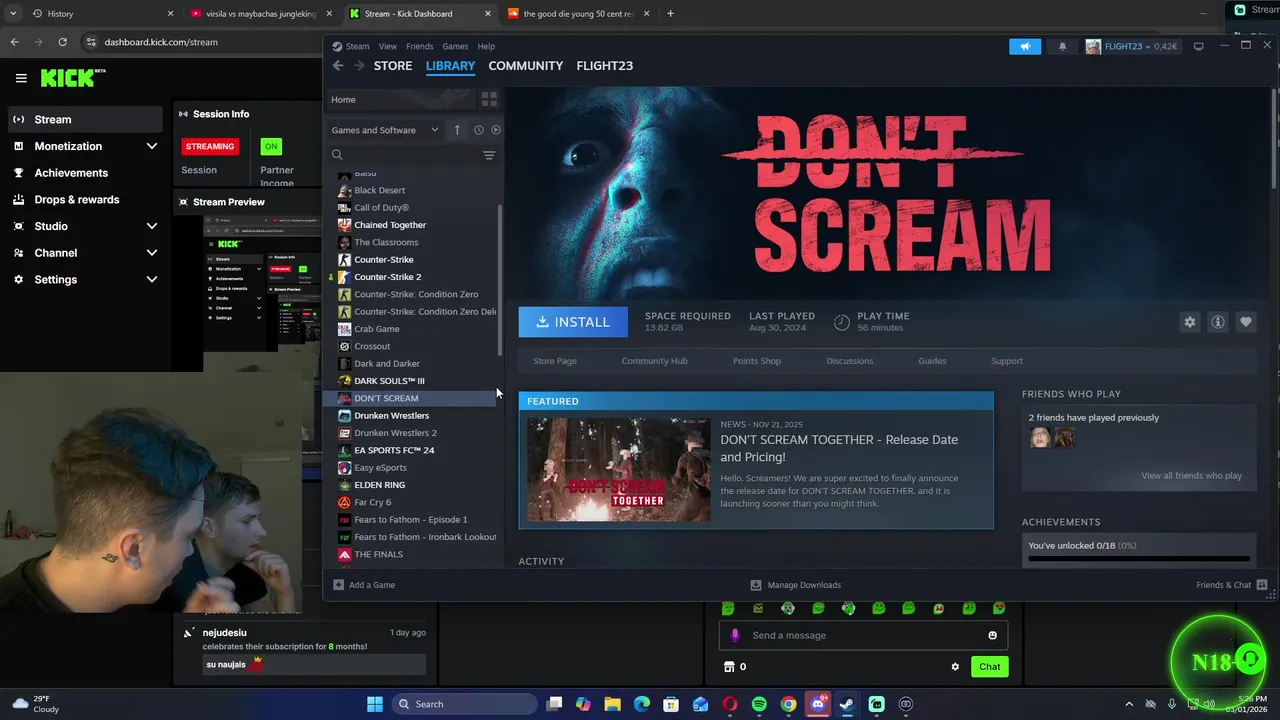Open the DON'T SCREAM TOGETHER news thumbnail

(619, 470)
